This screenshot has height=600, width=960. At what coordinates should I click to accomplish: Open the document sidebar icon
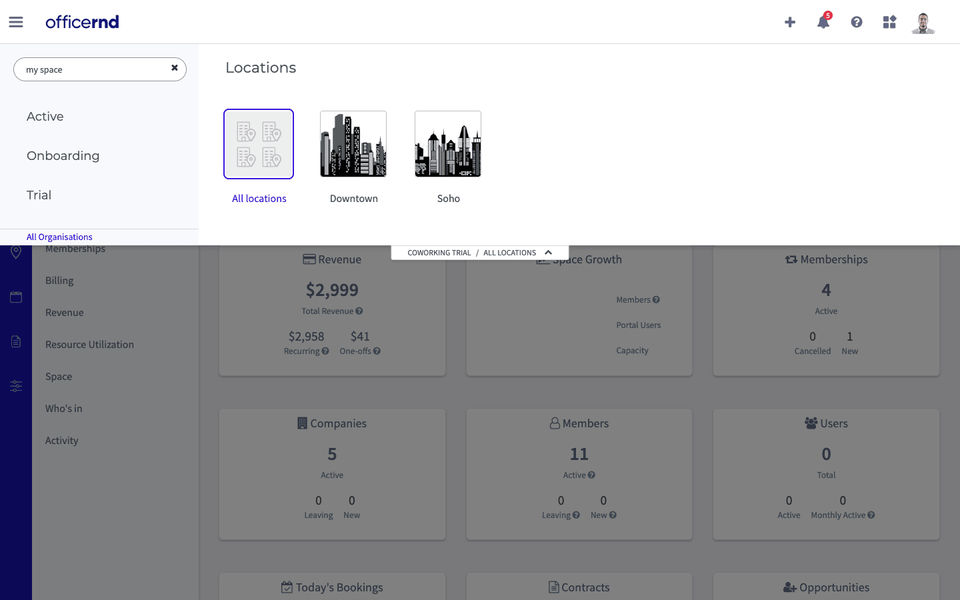click(x=16, y=342)
